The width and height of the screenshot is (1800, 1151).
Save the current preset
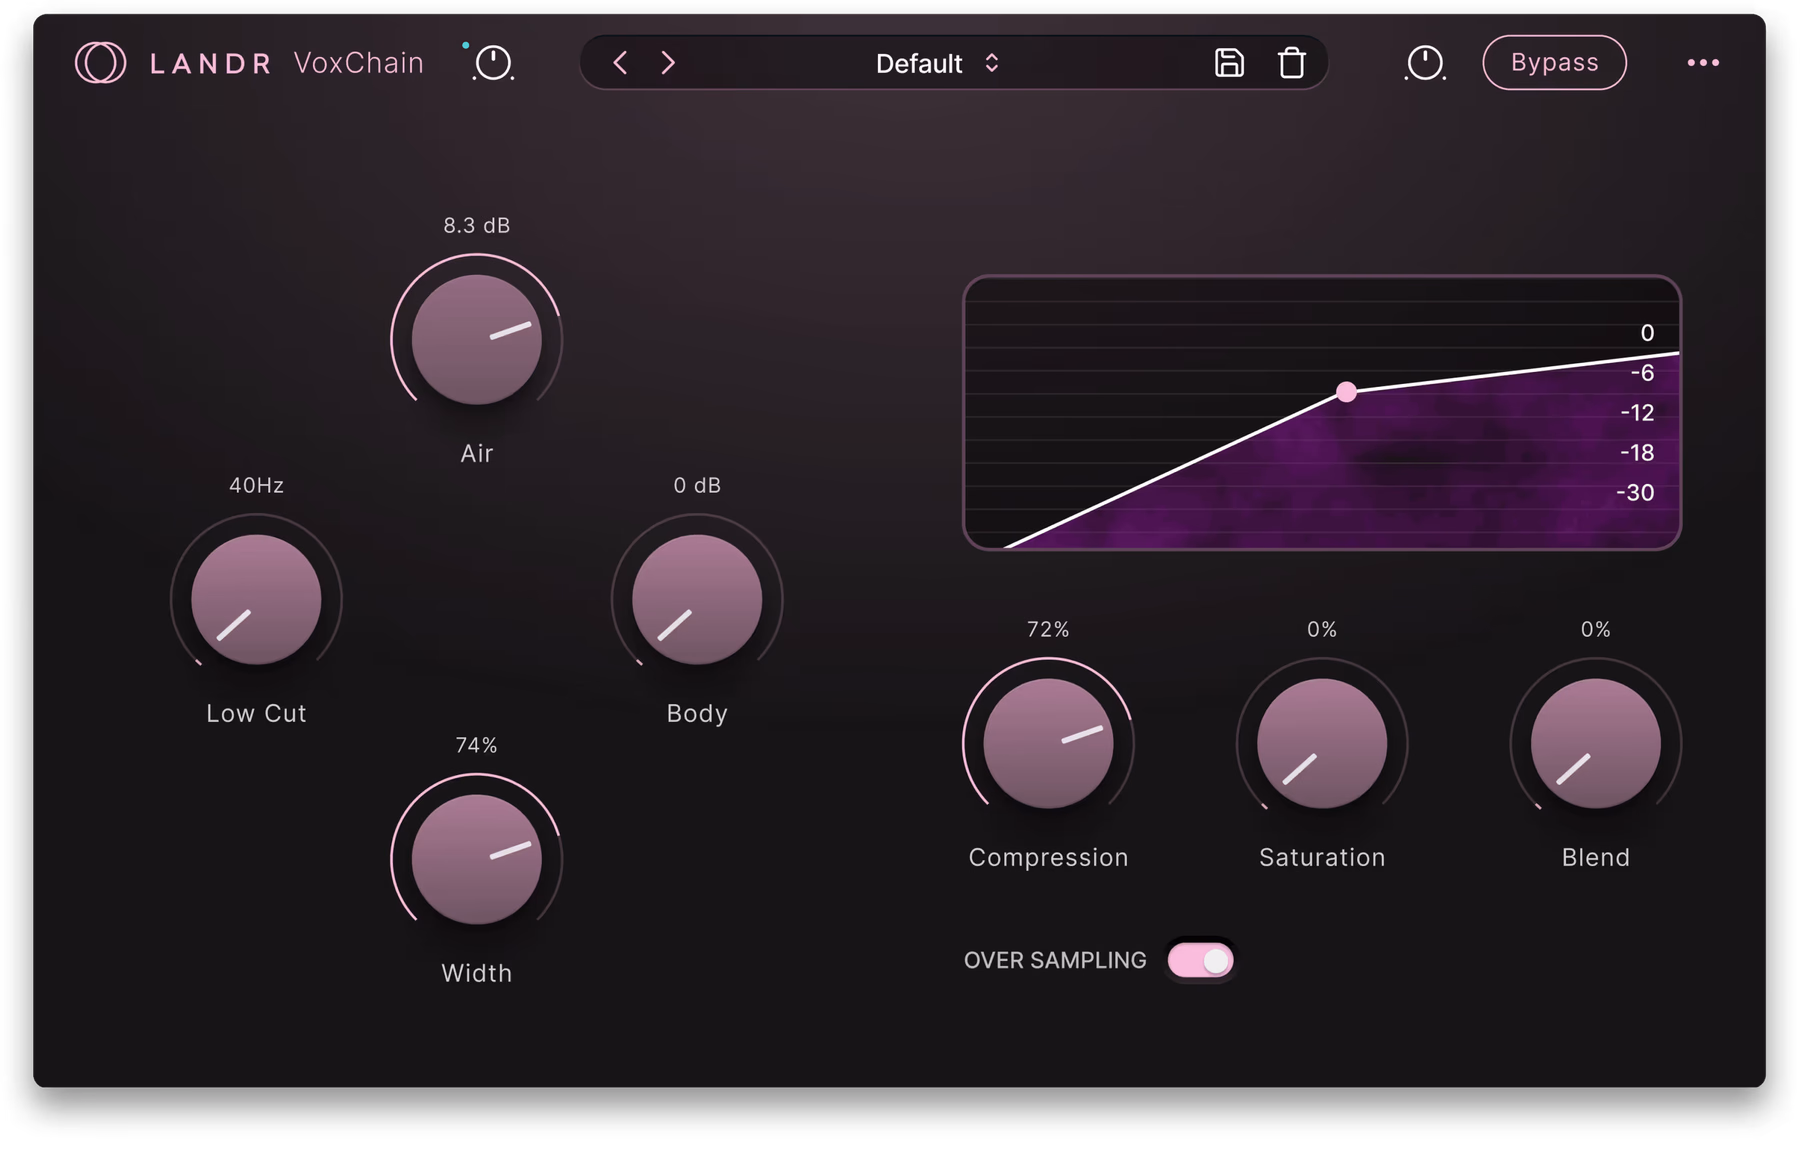tap(1229, 63)
